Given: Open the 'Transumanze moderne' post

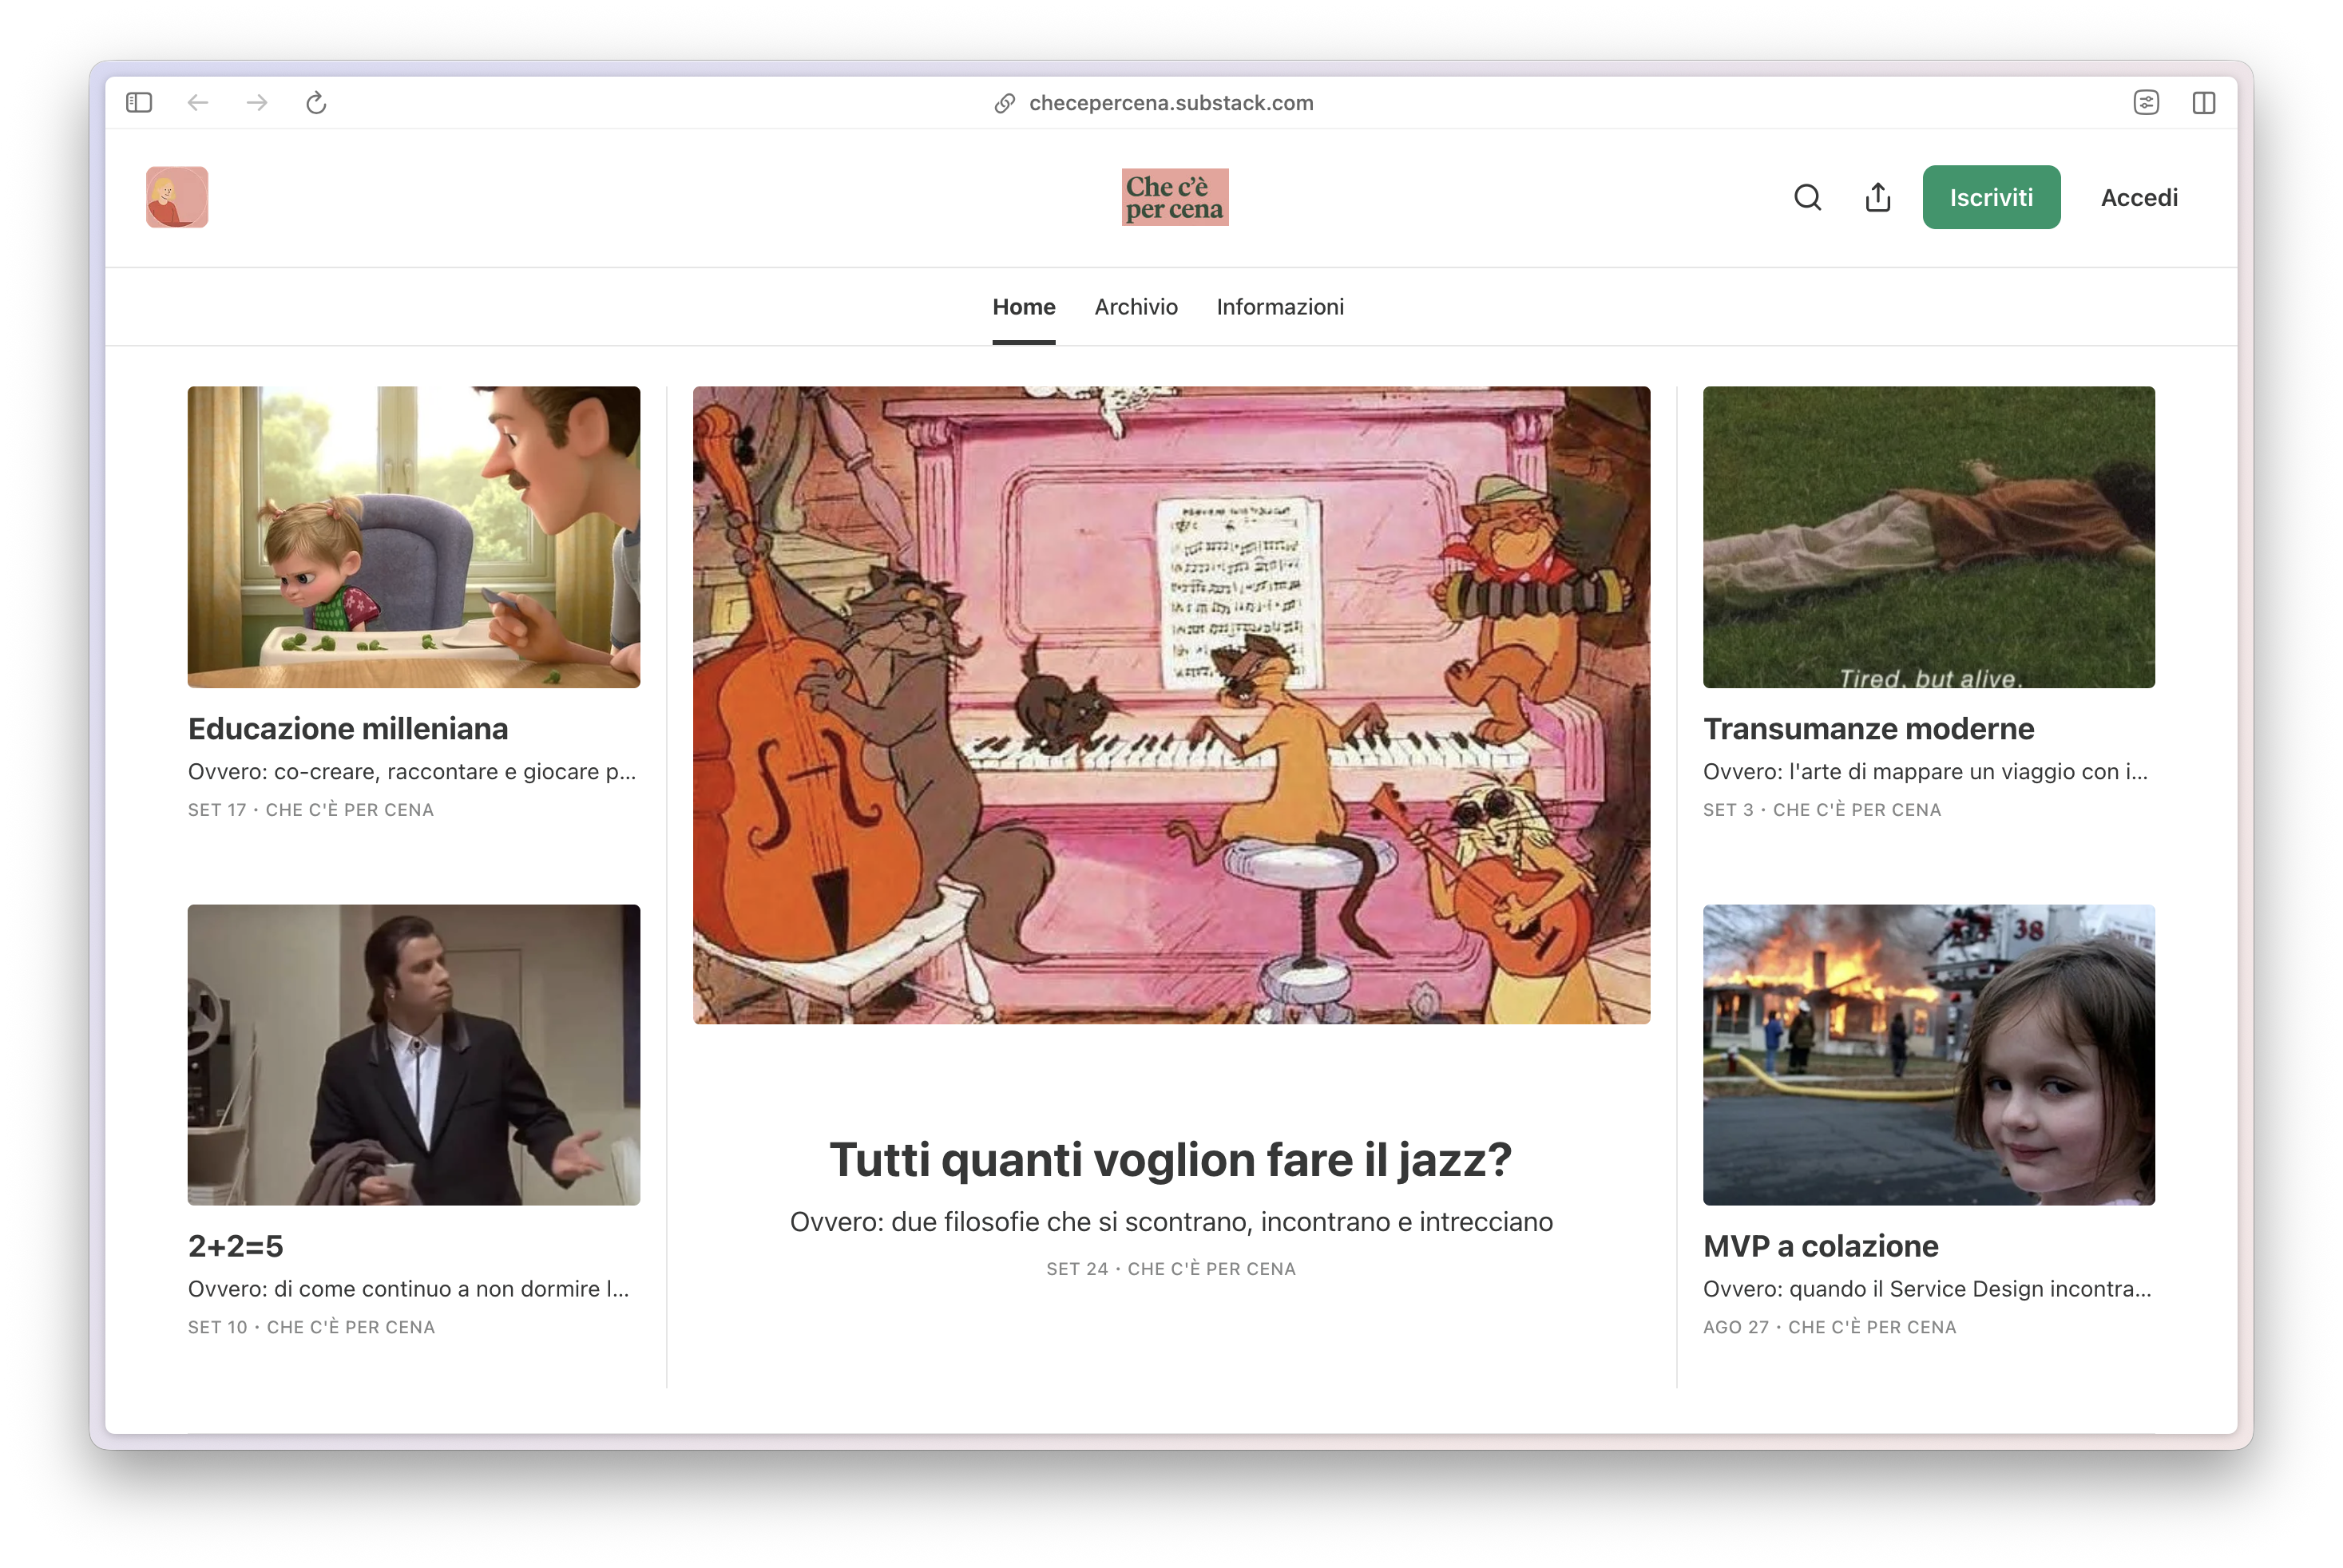Looking at the screenshot, I should 1868,729.
